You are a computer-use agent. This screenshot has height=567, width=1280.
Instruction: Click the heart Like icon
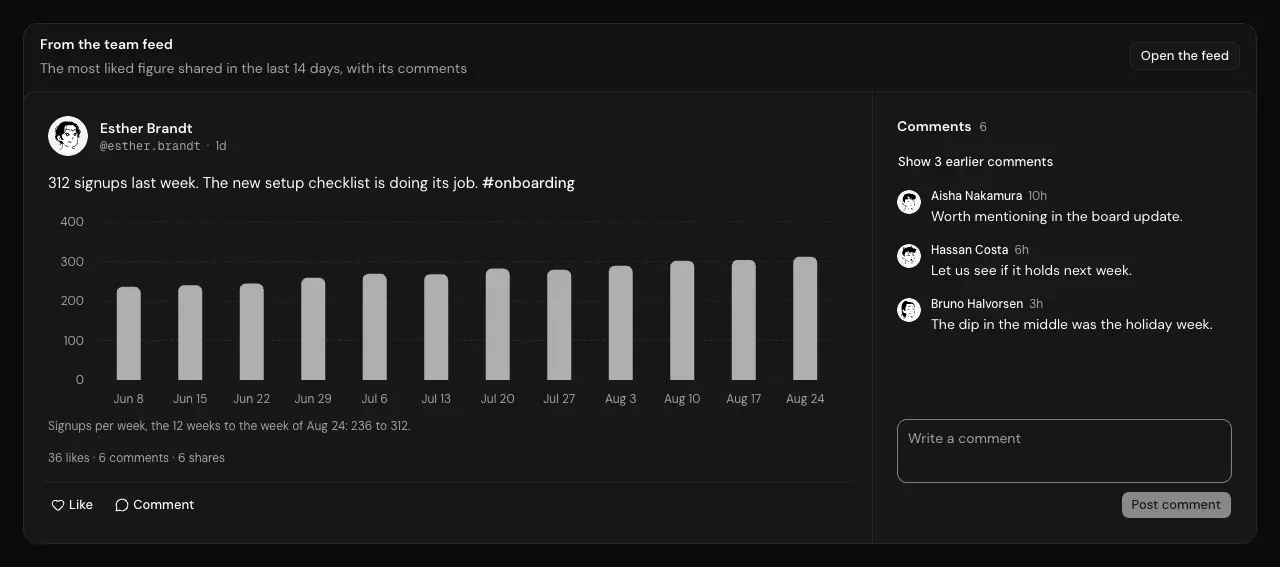[x=58, y=505]
